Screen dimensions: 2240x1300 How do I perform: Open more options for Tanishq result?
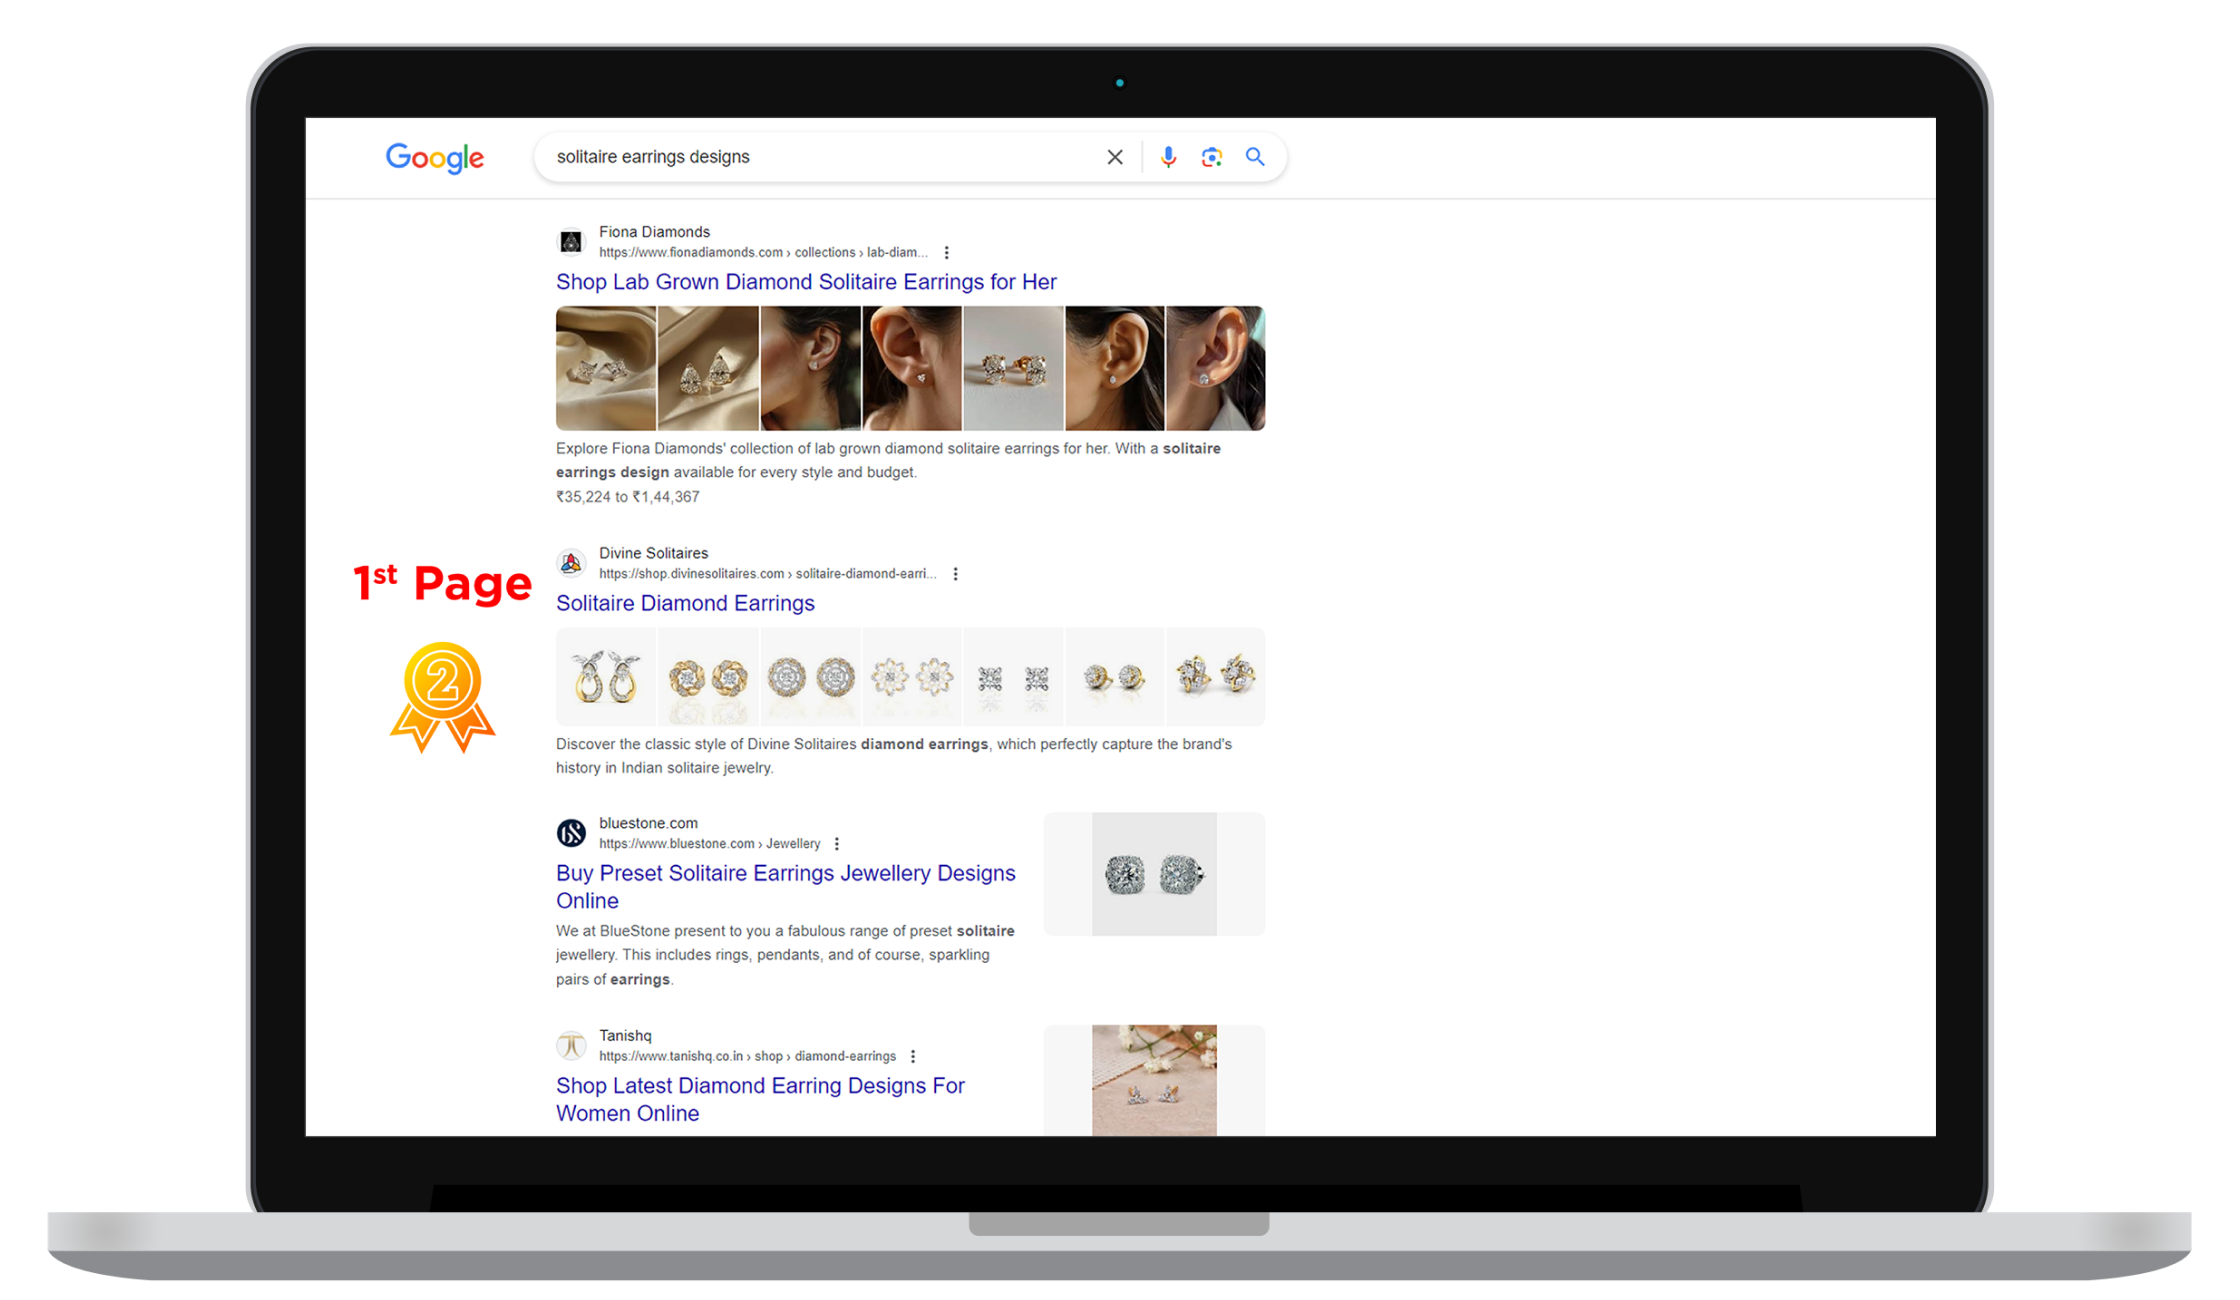click(x=913, y=1056)
